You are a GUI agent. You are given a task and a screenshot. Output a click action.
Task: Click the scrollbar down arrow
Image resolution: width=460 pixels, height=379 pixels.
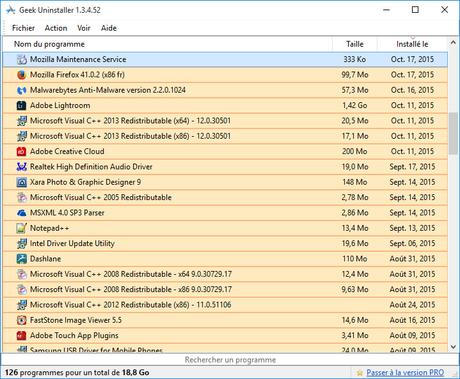tap(453, 347)
